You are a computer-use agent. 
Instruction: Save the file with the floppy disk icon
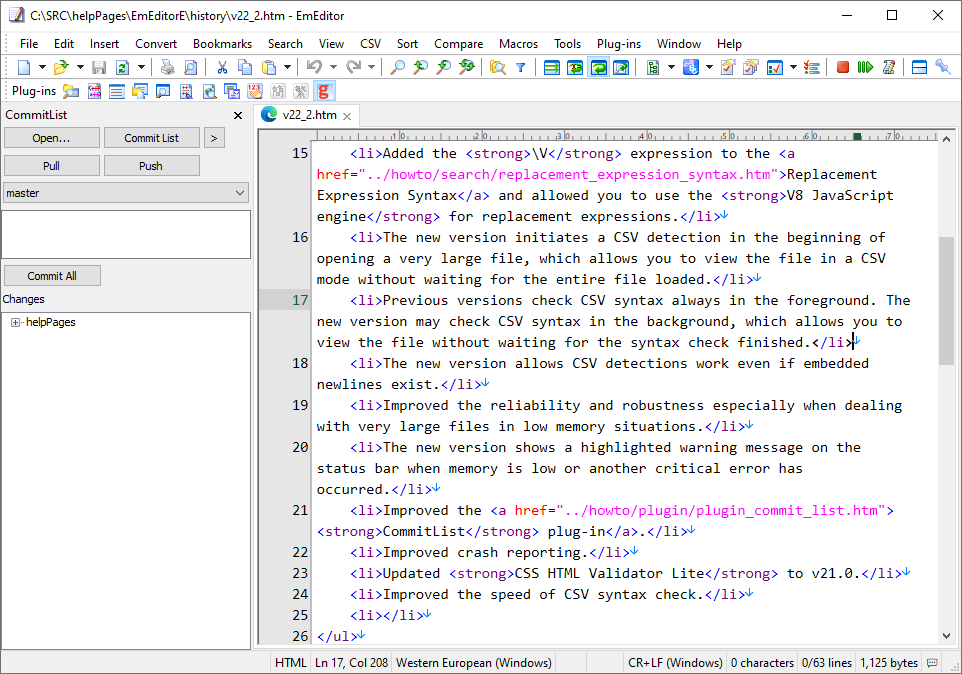click(x=99, y=67)
